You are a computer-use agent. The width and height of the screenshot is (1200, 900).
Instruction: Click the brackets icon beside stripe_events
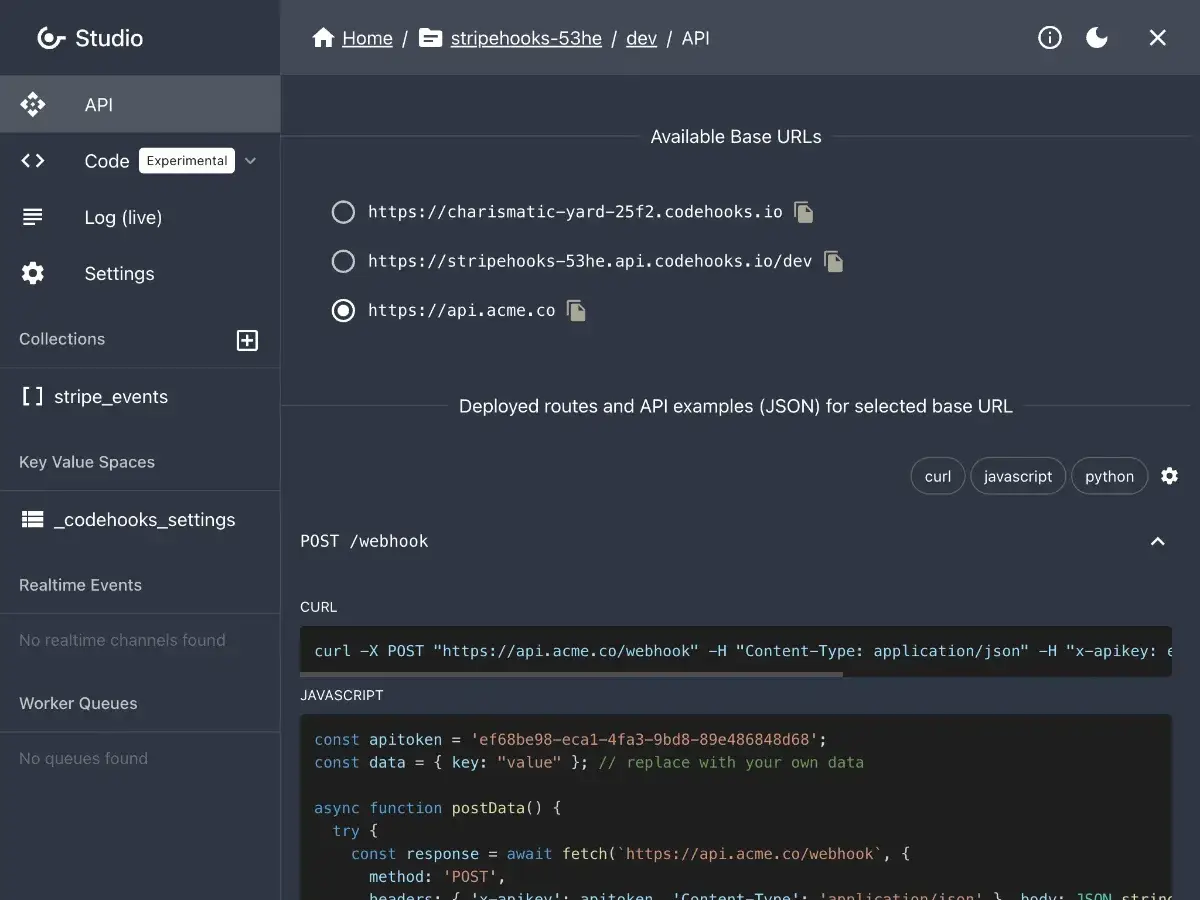point(32,397)
